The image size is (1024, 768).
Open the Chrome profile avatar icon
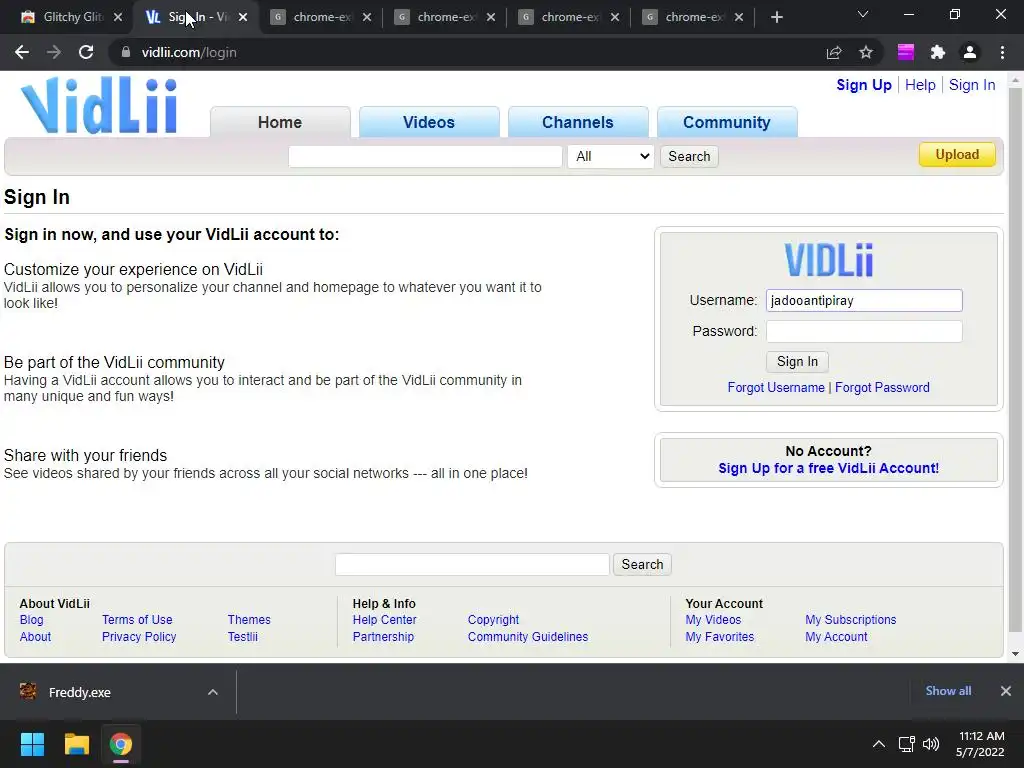pos(970,52)
